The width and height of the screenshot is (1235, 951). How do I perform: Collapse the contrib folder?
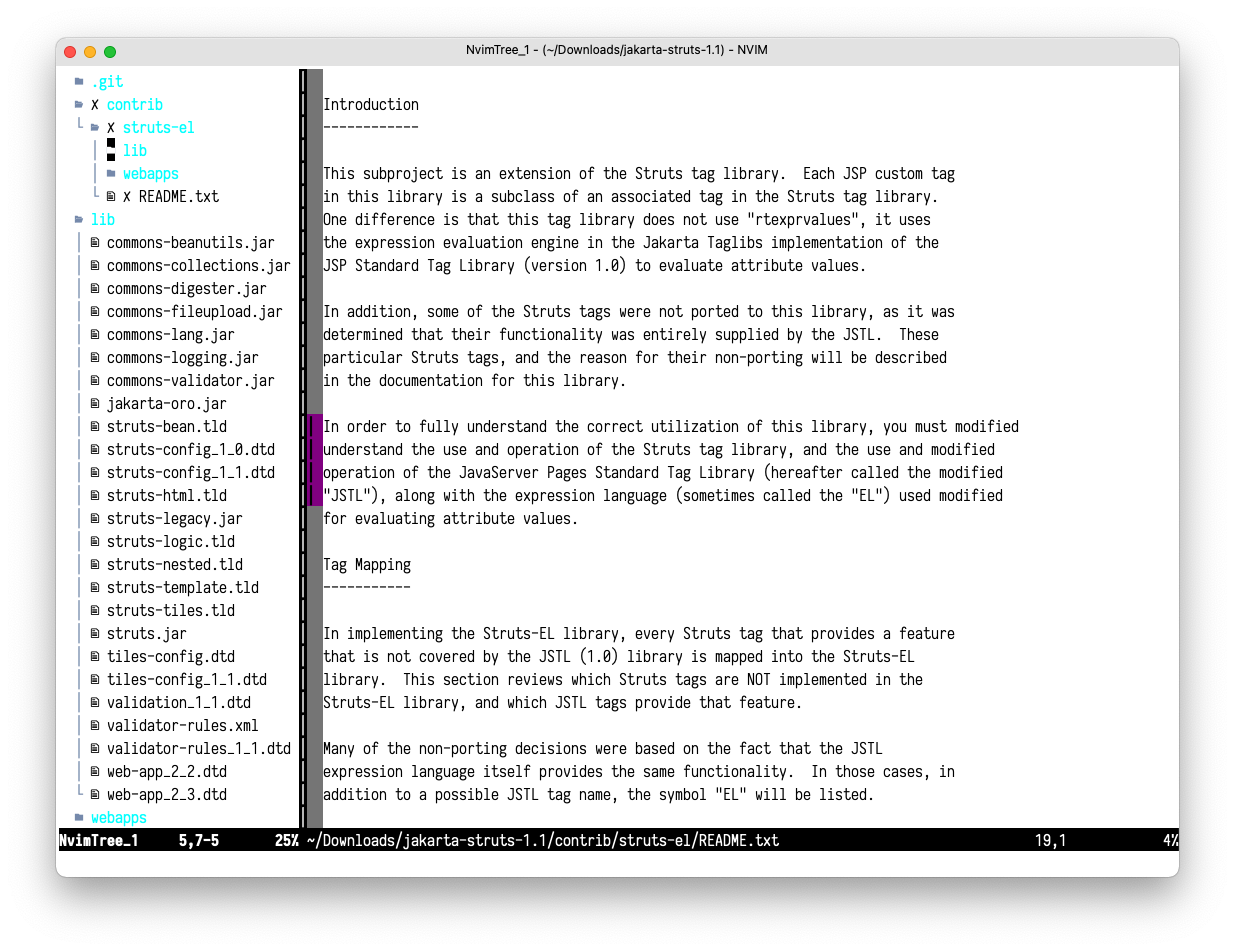[x=134, y=105]
